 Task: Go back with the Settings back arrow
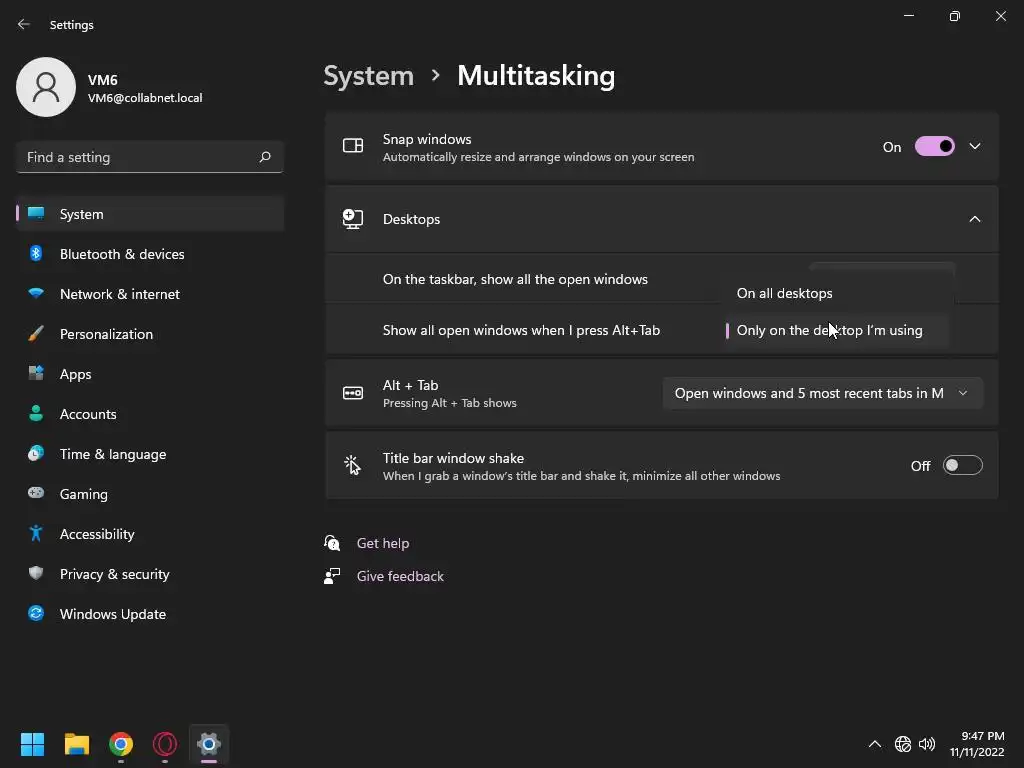tap(24, 24)
